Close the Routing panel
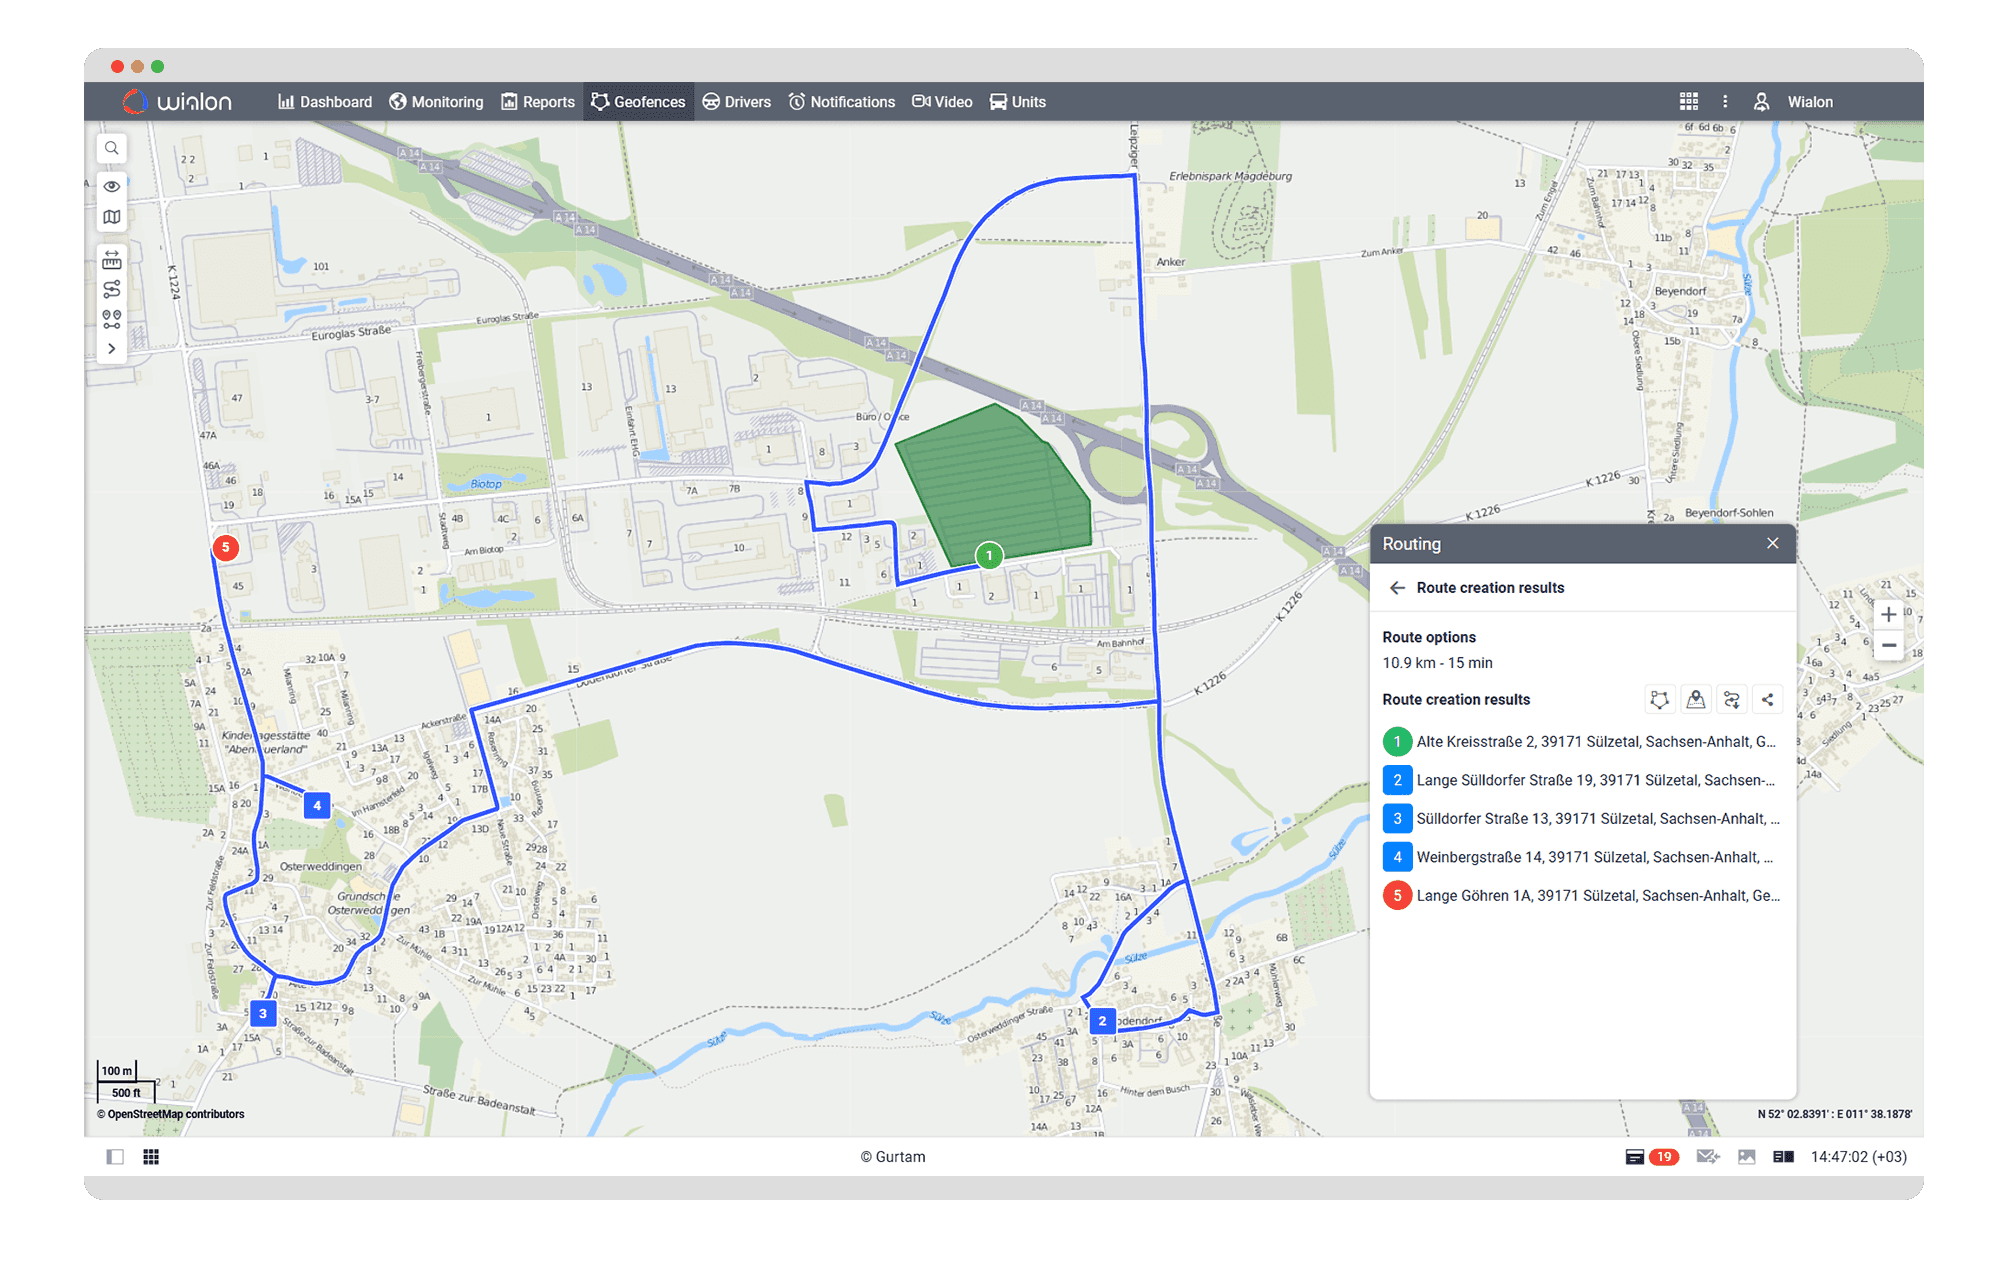The height and width of the screenshot is (1261, 2007). tap(1772, 543)
